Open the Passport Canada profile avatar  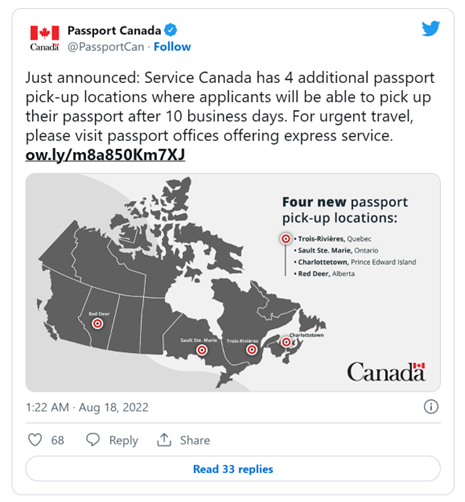tap(44, 38)
